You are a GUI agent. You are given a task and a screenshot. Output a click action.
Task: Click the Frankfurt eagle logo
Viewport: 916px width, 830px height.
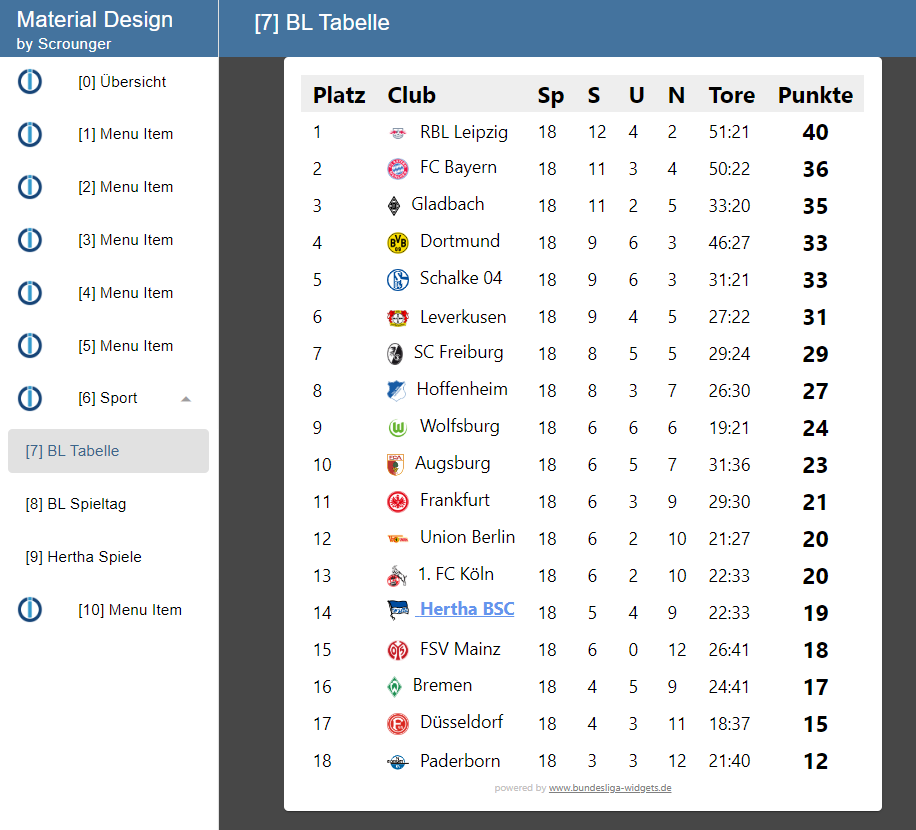pyautogui.click(x=398, y=501)
